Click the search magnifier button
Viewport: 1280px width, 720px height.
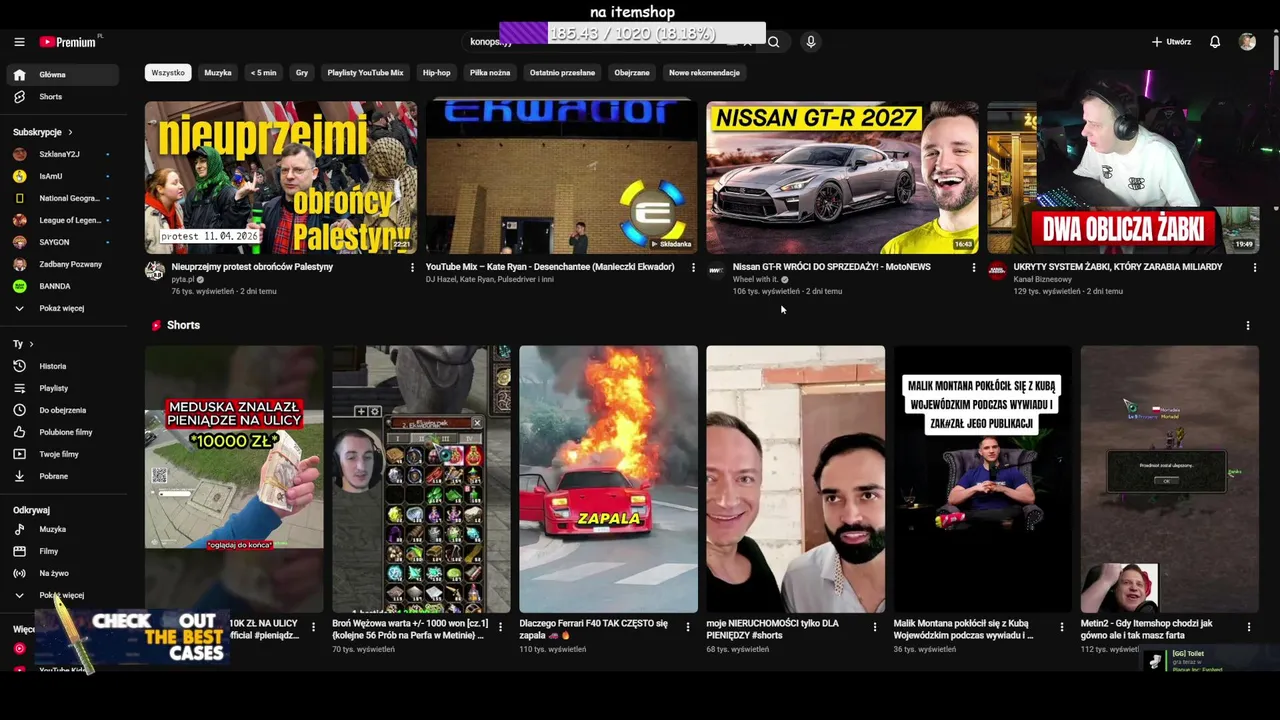[773, 42]
